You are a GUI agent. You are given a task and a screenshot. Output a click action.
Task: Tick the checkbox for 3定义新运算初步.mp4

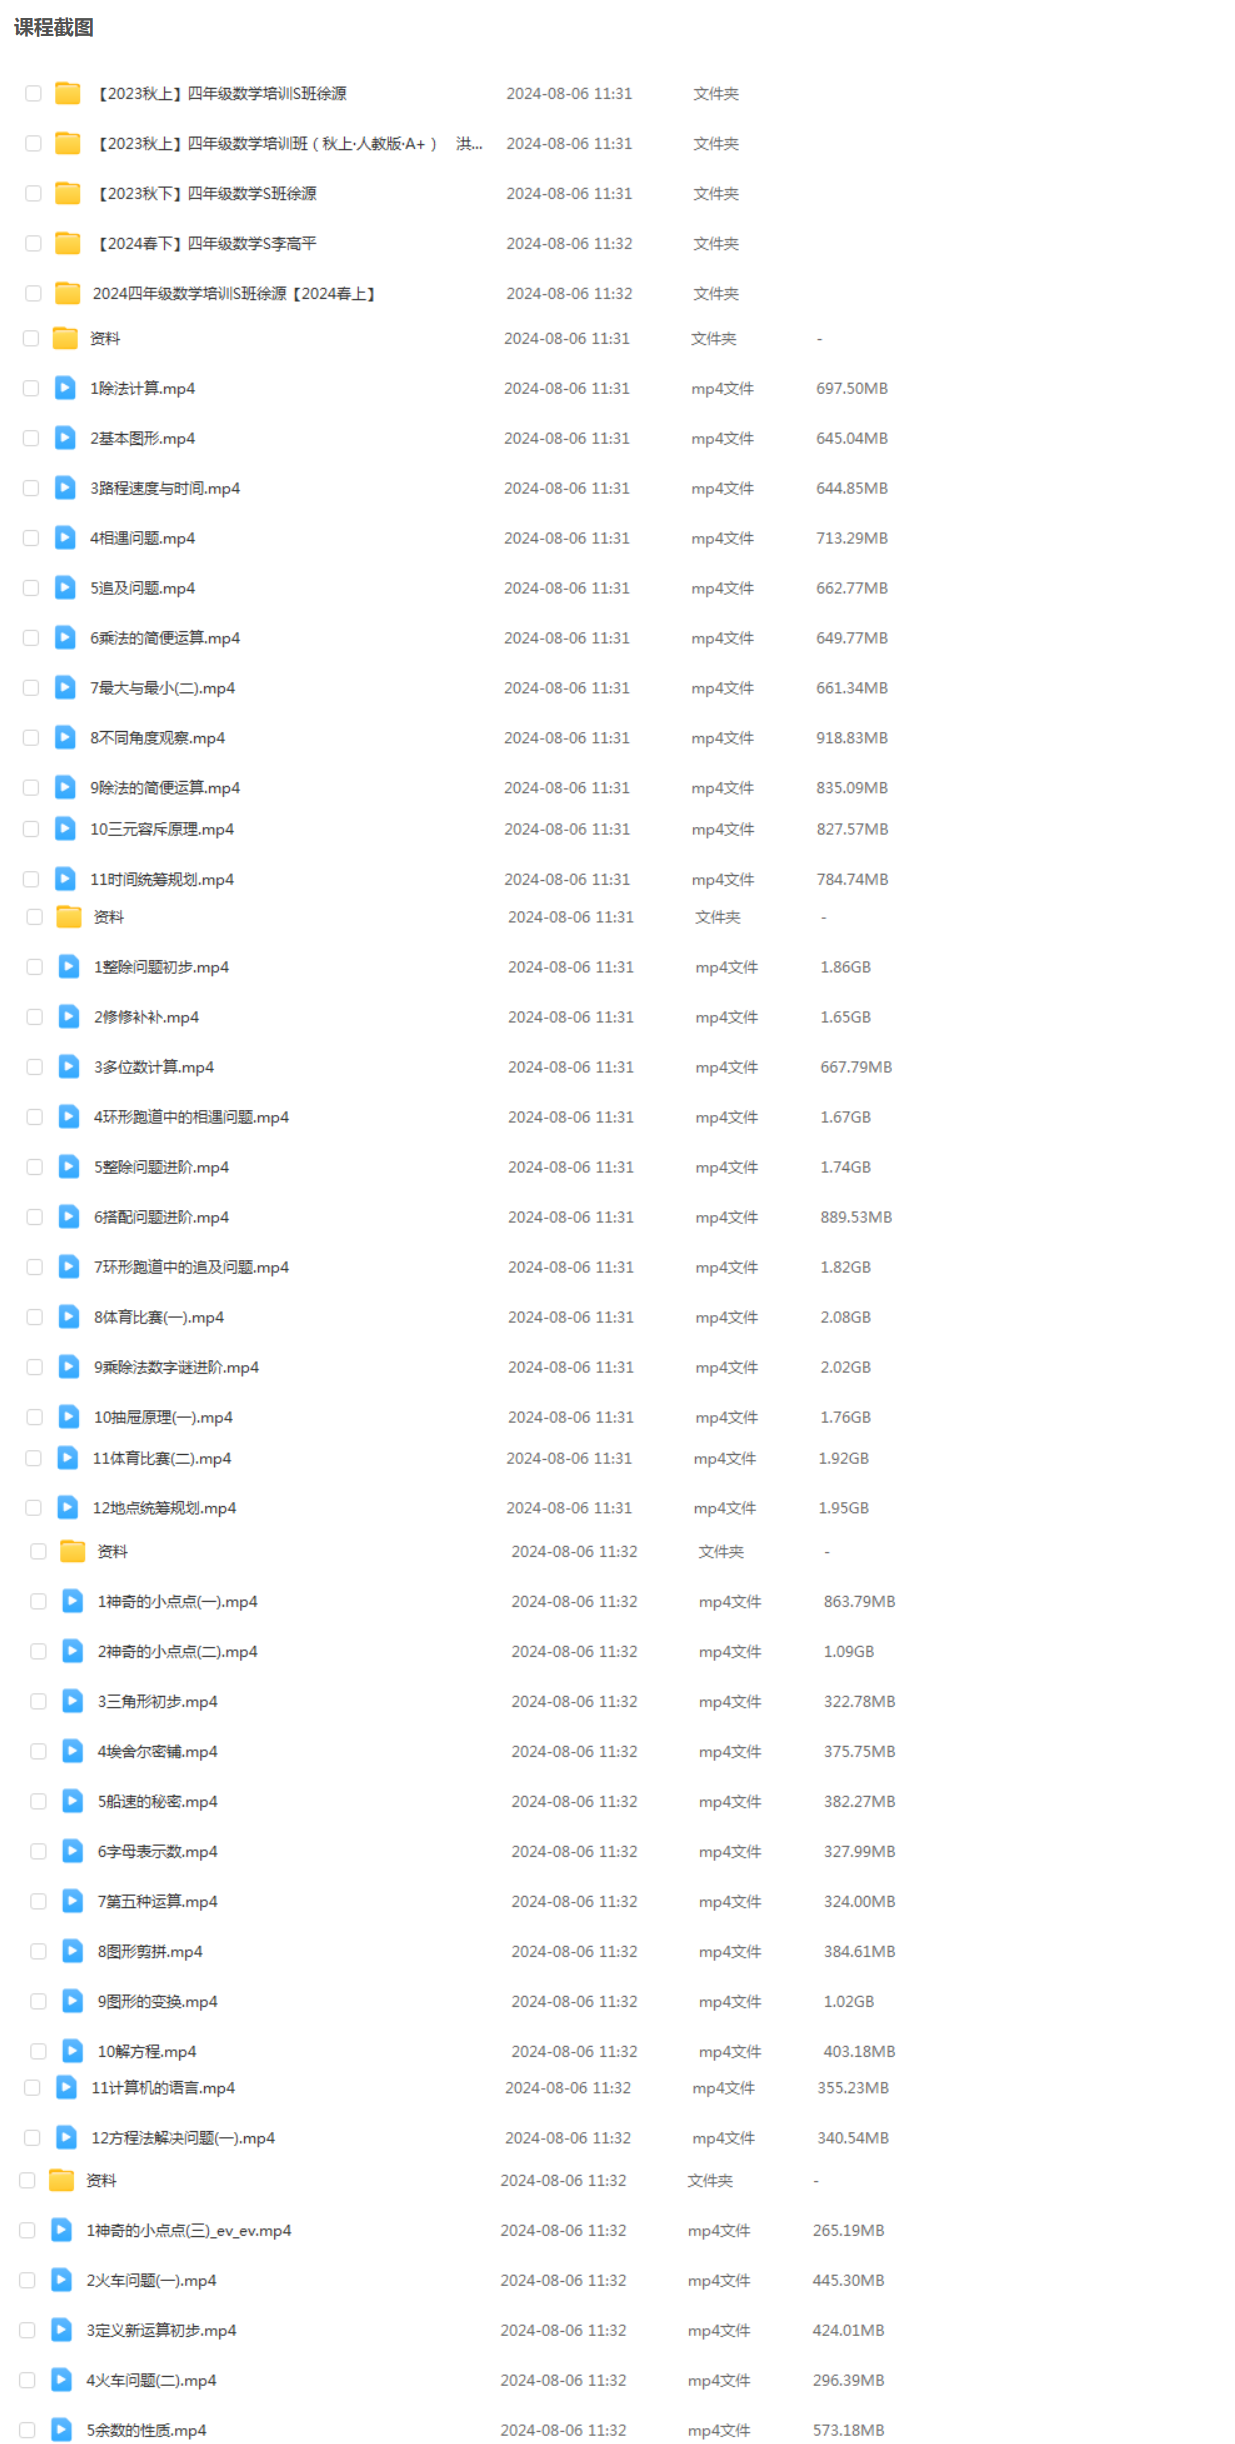(x=27, y=2331)
